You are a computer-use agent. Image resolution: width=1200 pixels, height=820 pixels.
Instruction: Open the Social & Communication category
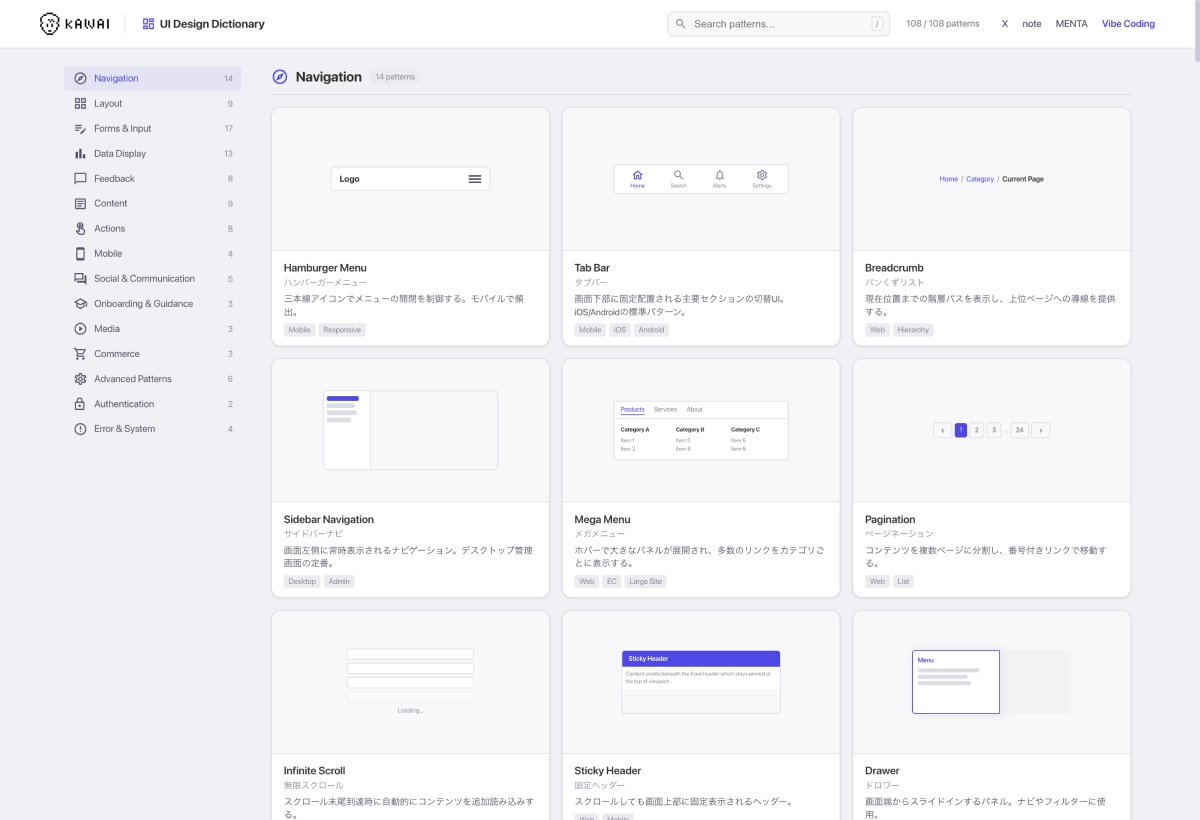point(144,279)
